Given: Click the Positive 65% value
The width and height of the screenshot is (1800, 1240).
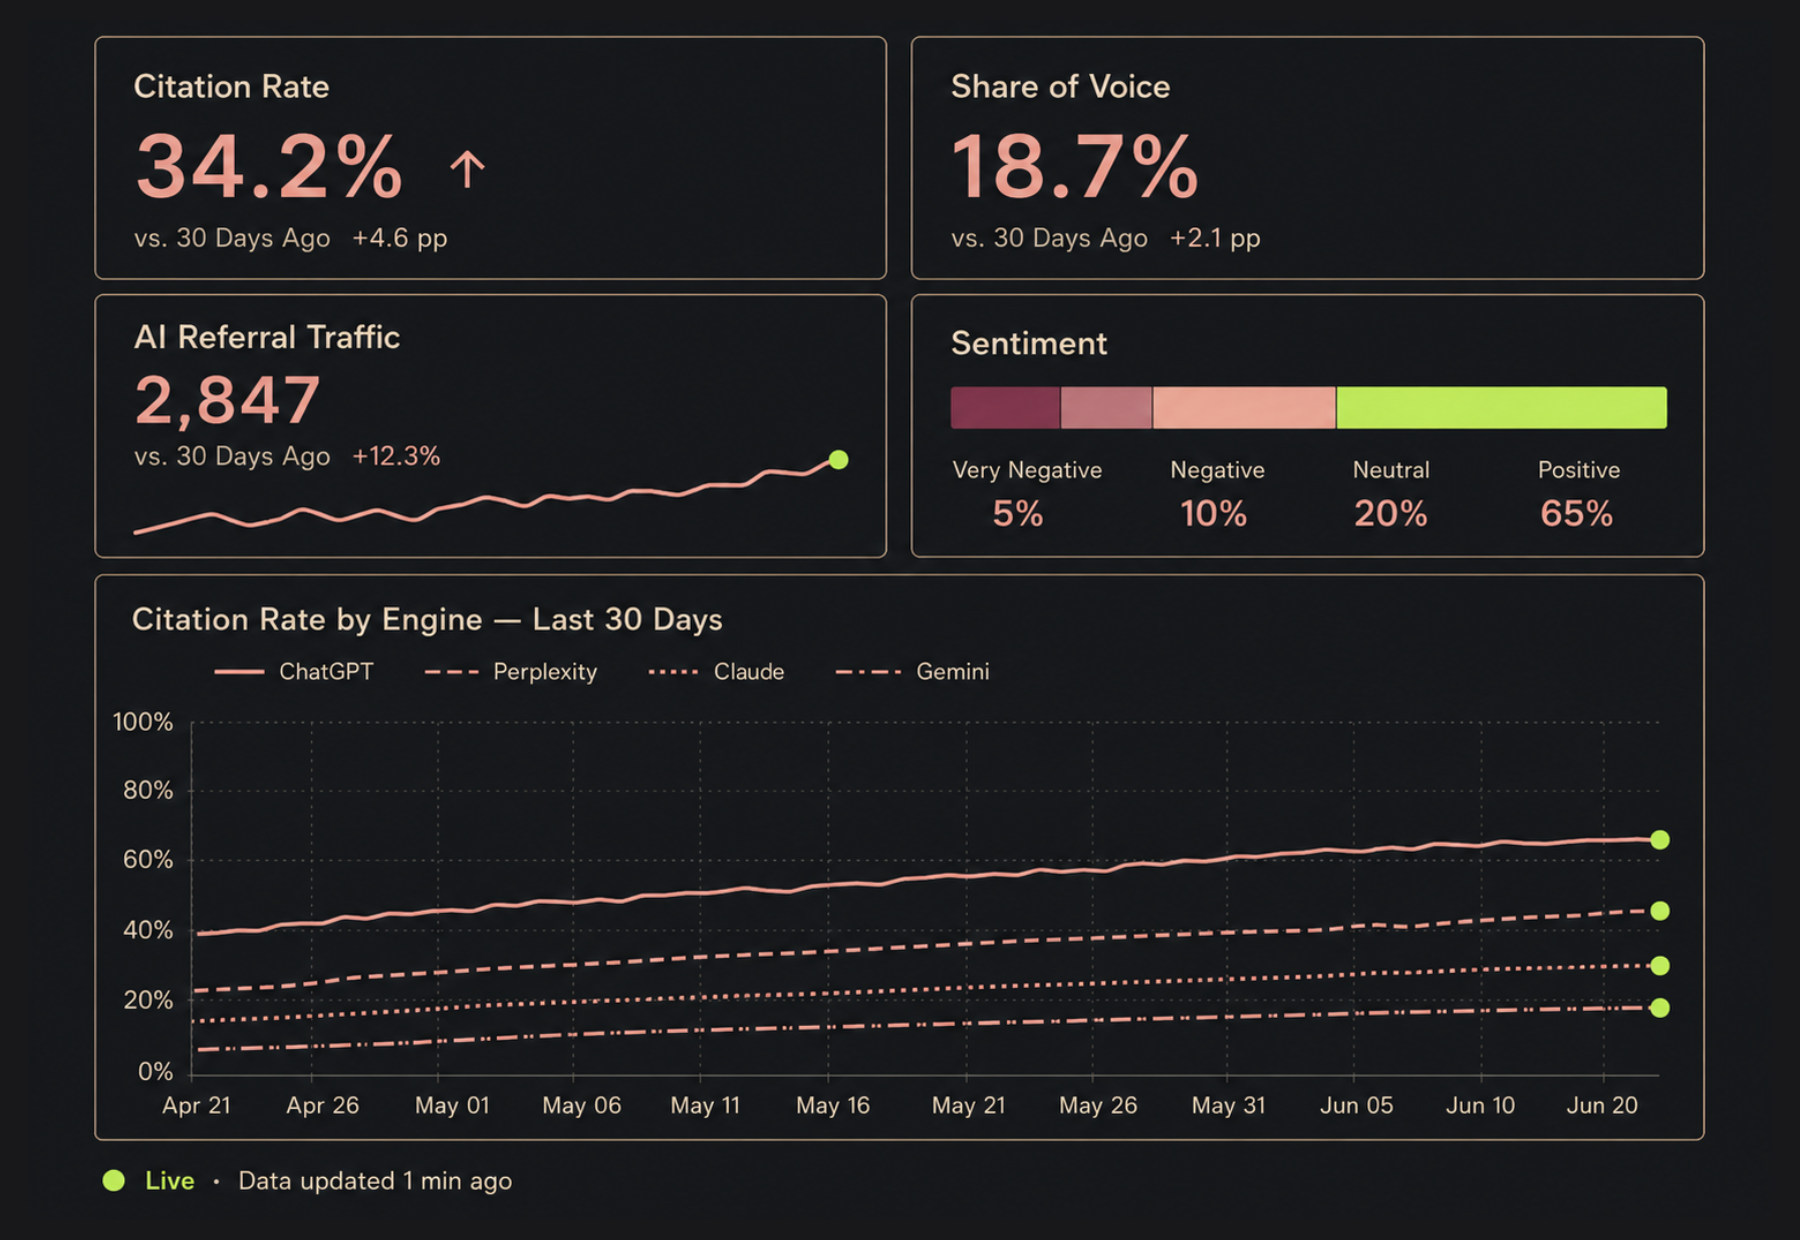Looking at the screenshot, I should pos(1577,514).
